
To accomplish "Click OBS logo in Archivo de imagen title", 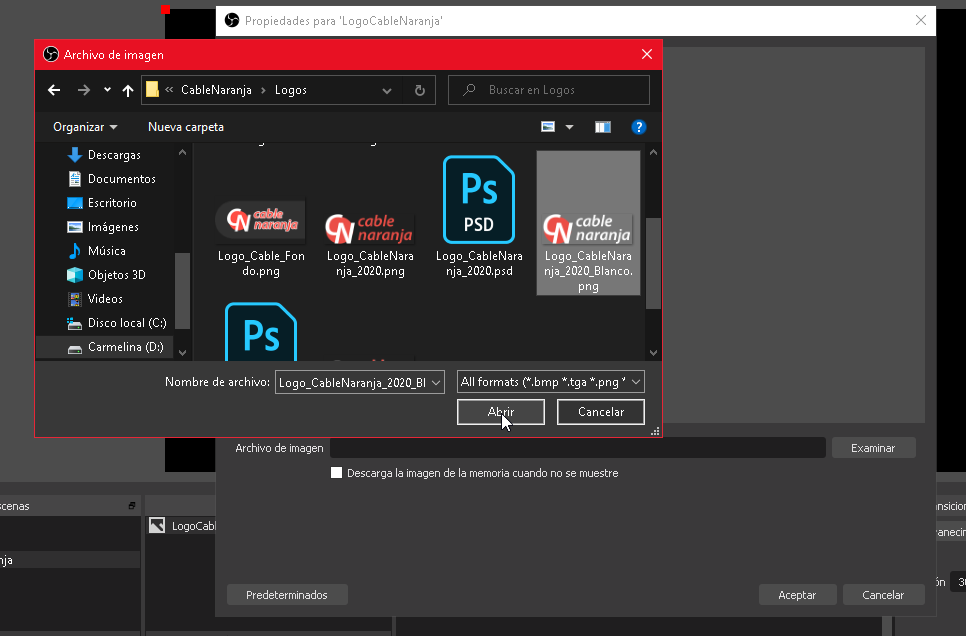I will pos(51,54).
